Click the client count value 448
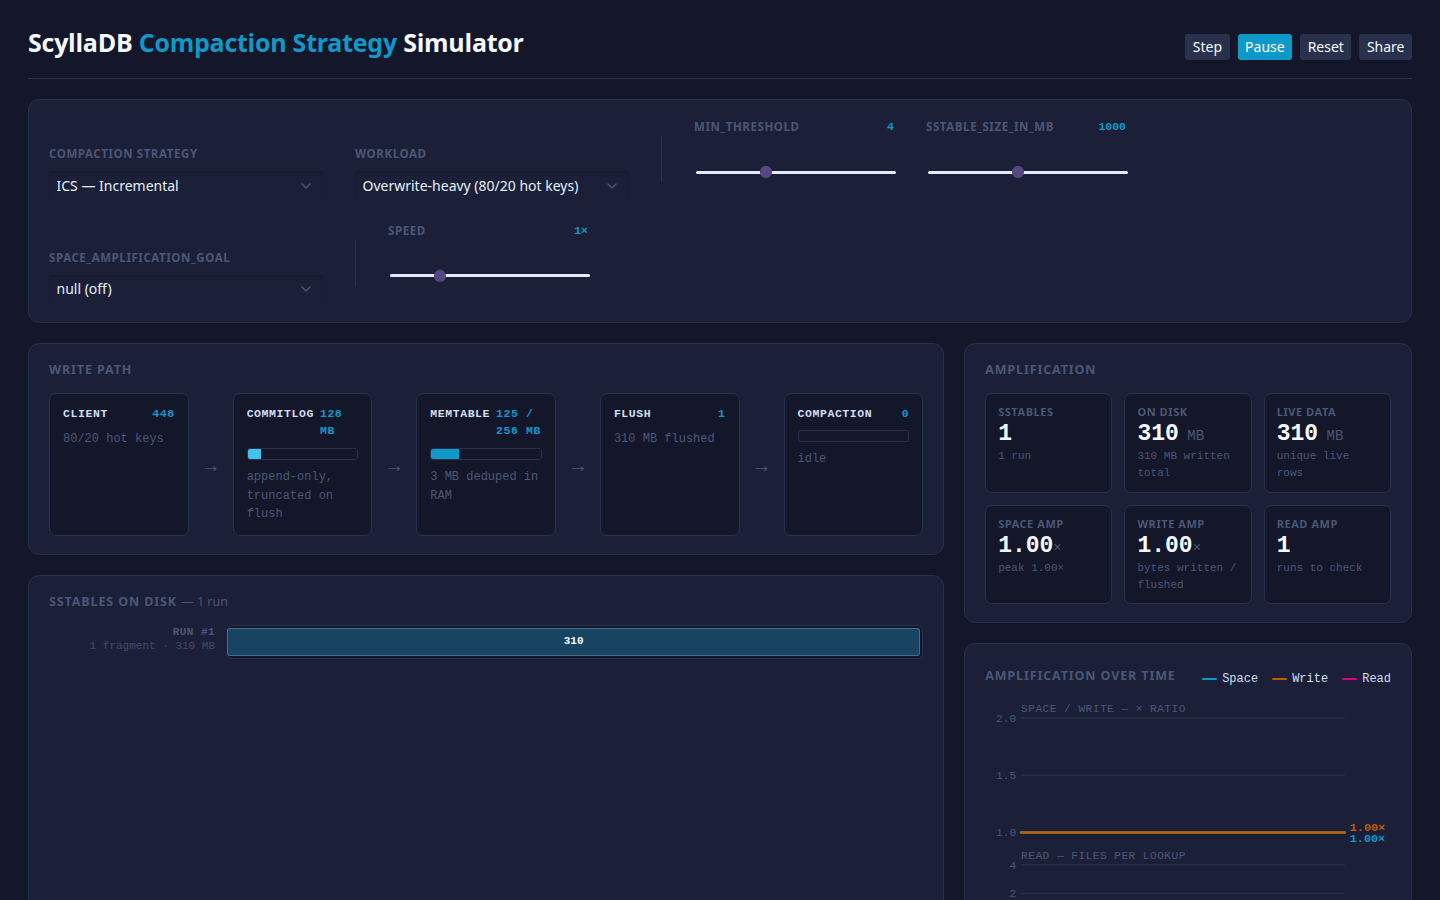 (163, 414)
